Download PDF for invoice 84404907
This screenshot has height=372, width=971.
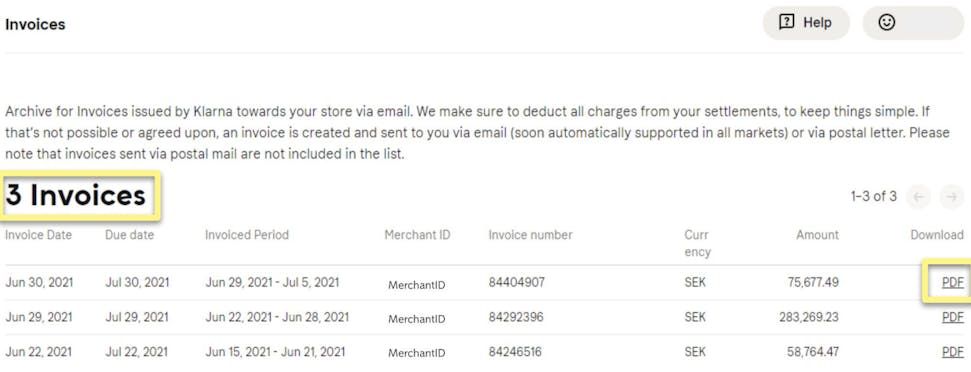pyautogui.click(x=952, y=282)
